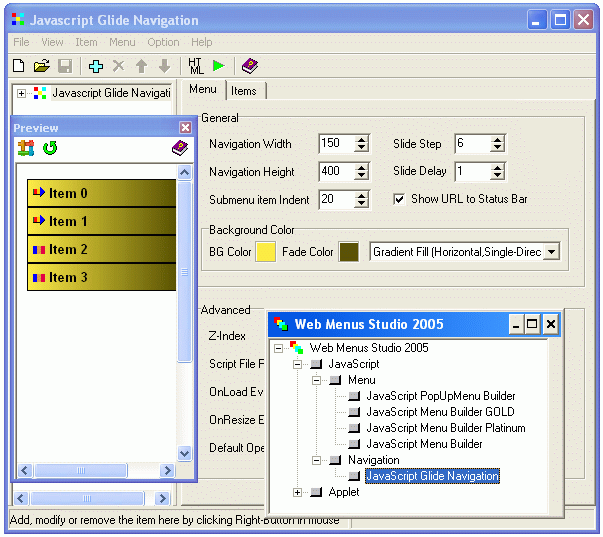
Task: Open help book in main toolbar
Action: [250, 66]
